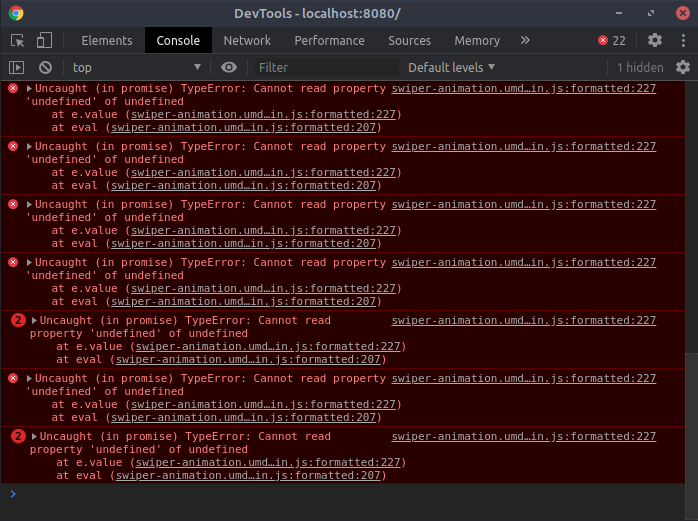This screenshot has height=521, width=698.
Task: Open the three-dot customize menu
Action: tap(683, 41)
